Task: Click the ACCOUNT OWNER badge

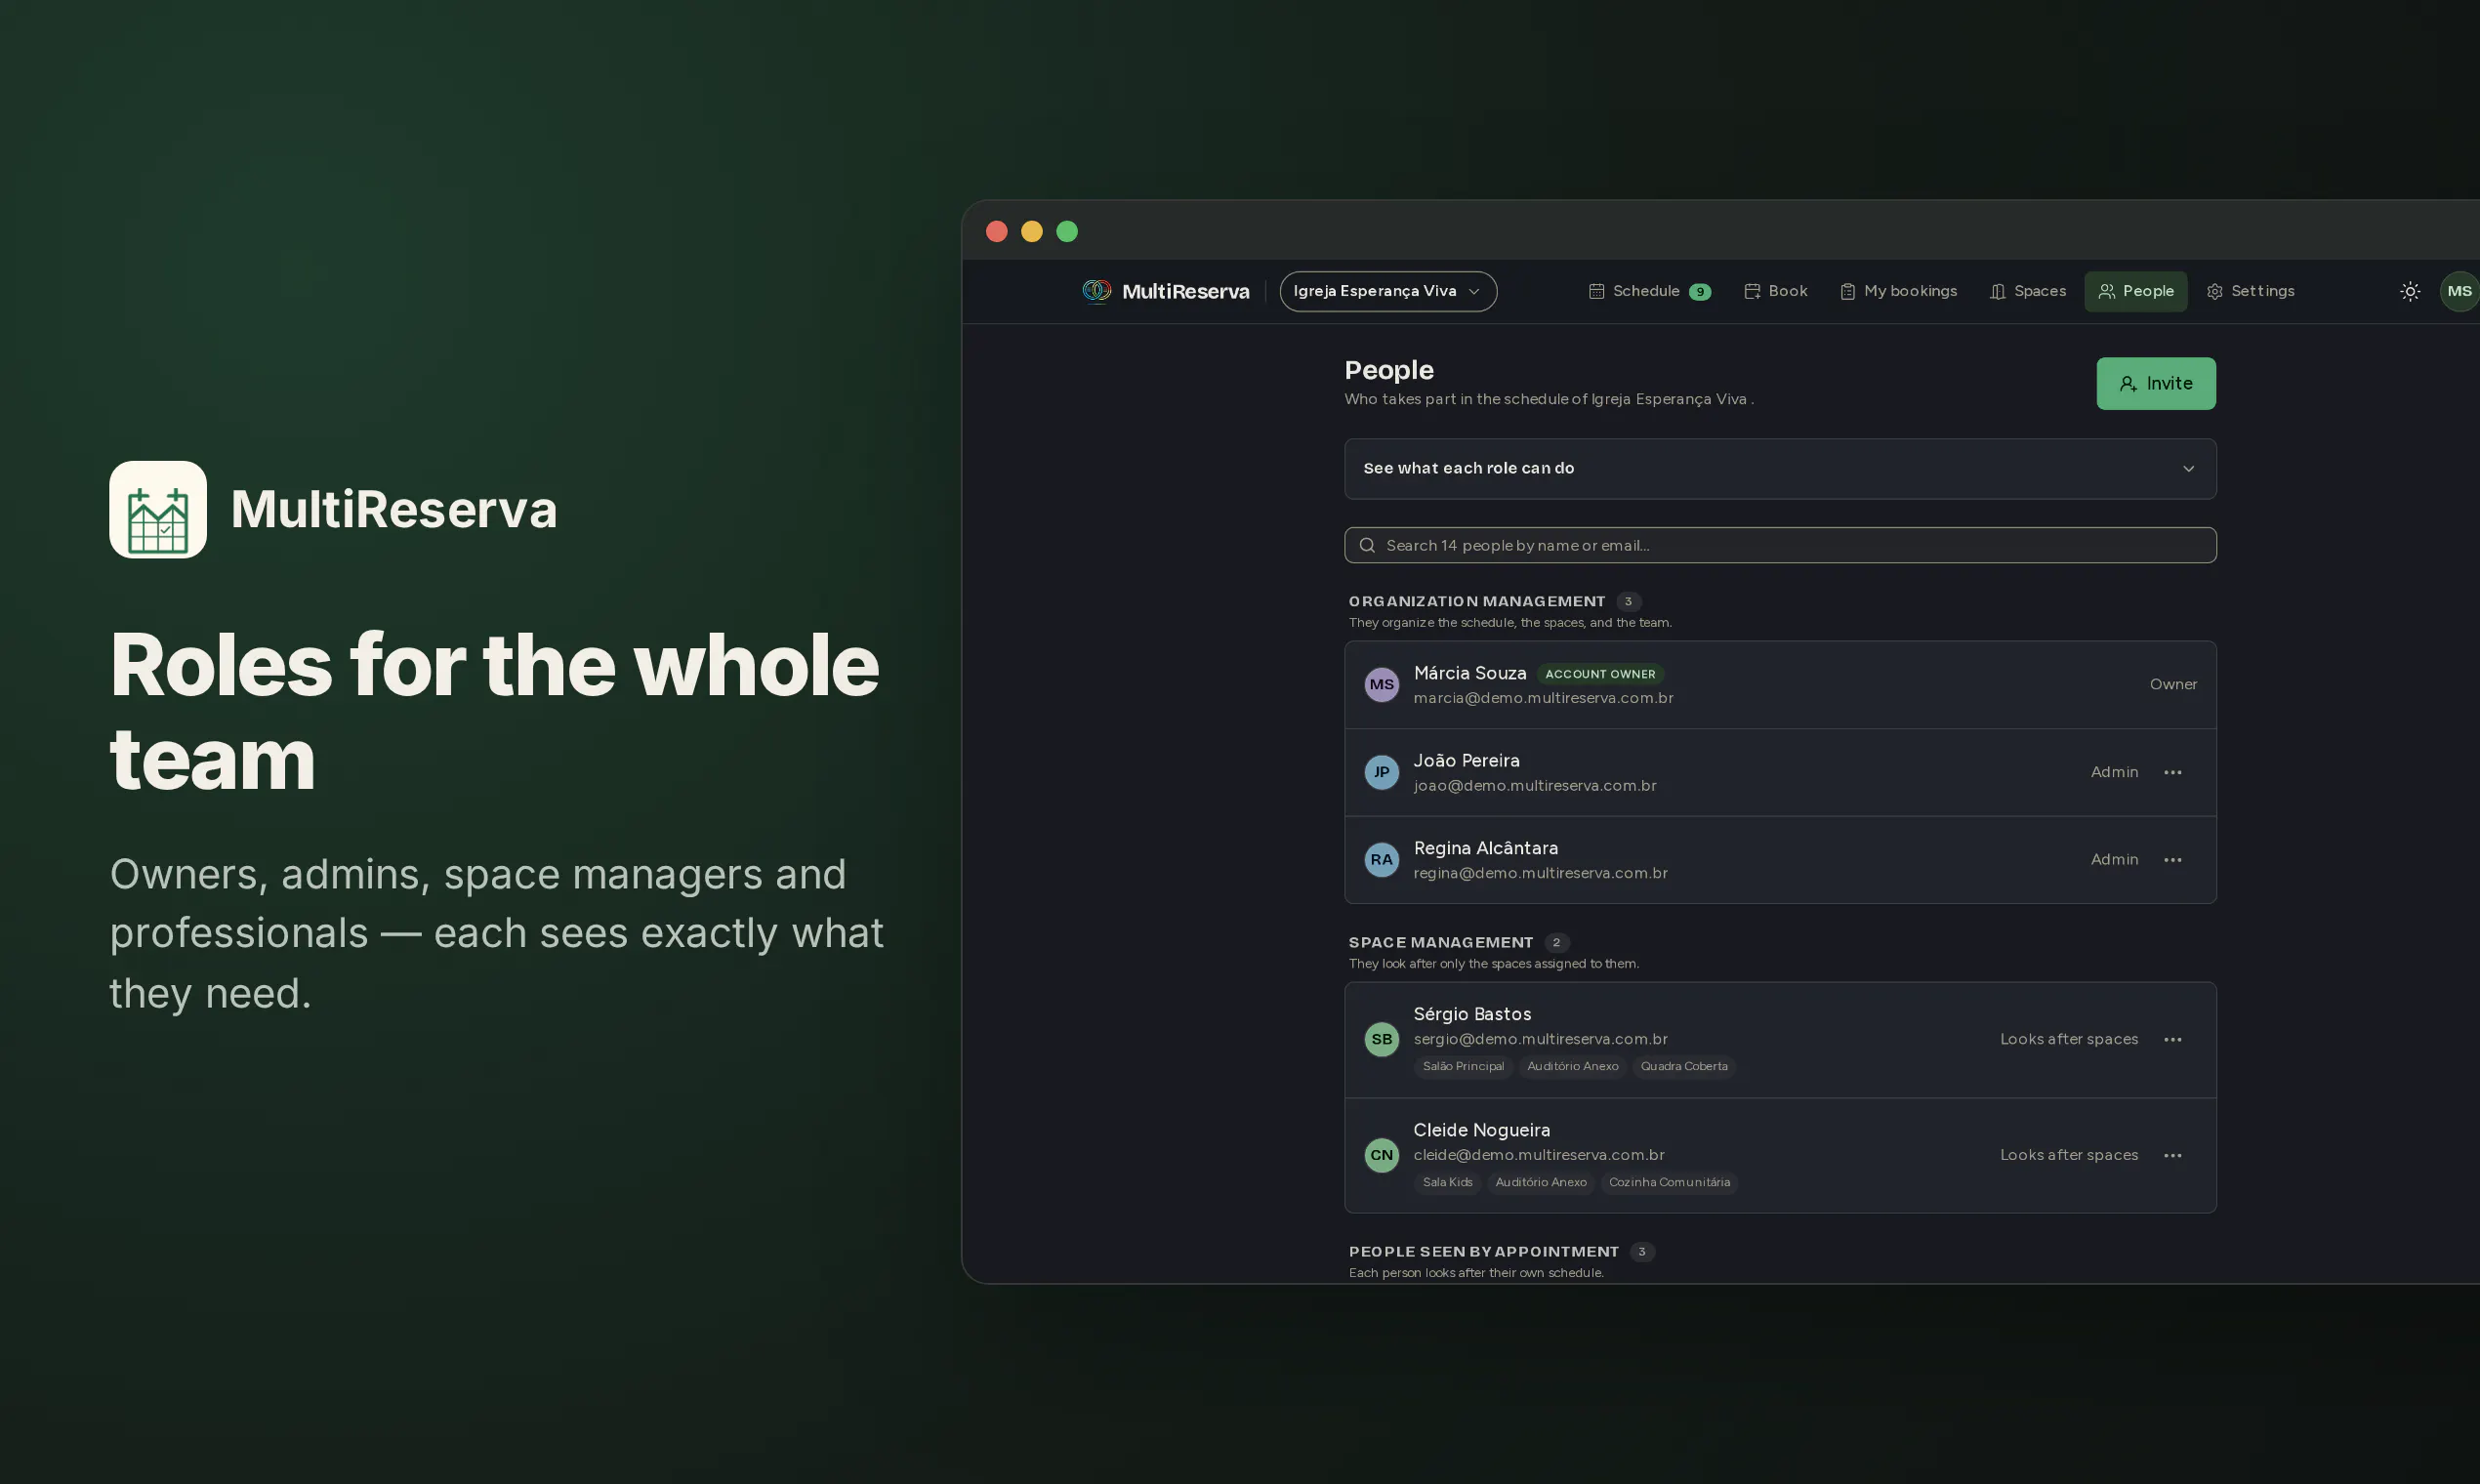Action: point(1599,674)
